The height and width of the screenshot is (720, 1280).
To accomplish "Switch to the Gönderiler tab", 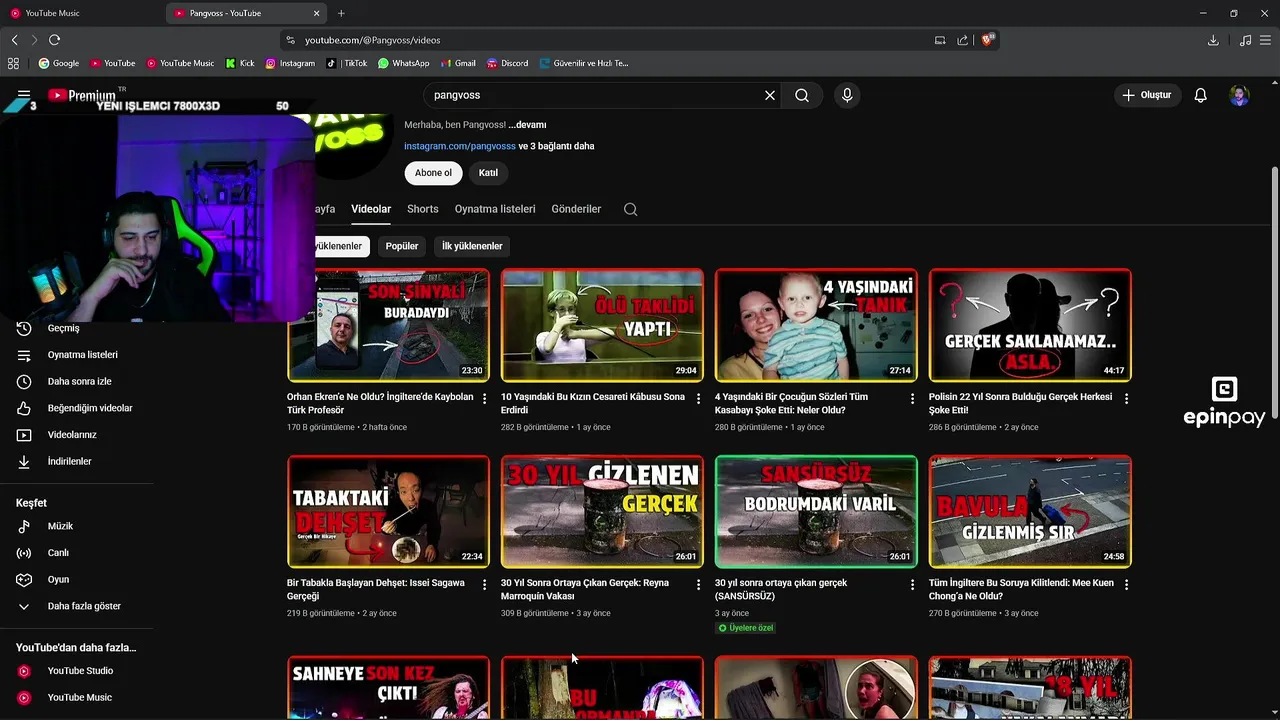I will point(576,209).
